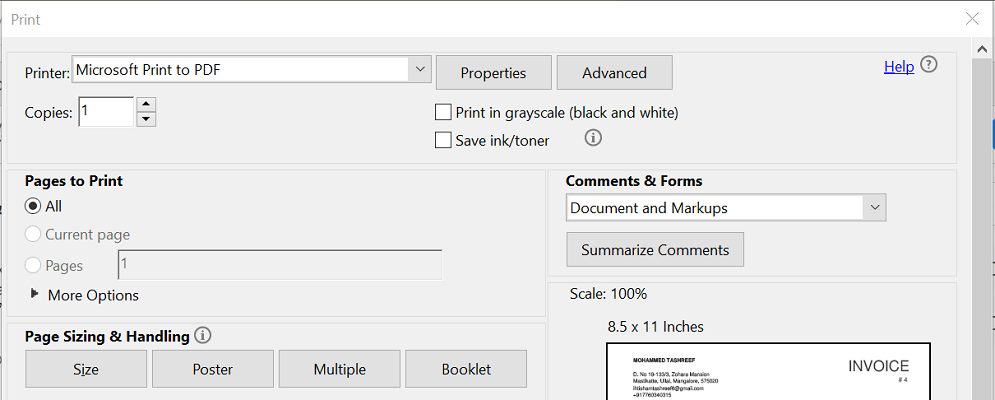
Task: Open the Advanced print settings
Action: tap(614, 73)
